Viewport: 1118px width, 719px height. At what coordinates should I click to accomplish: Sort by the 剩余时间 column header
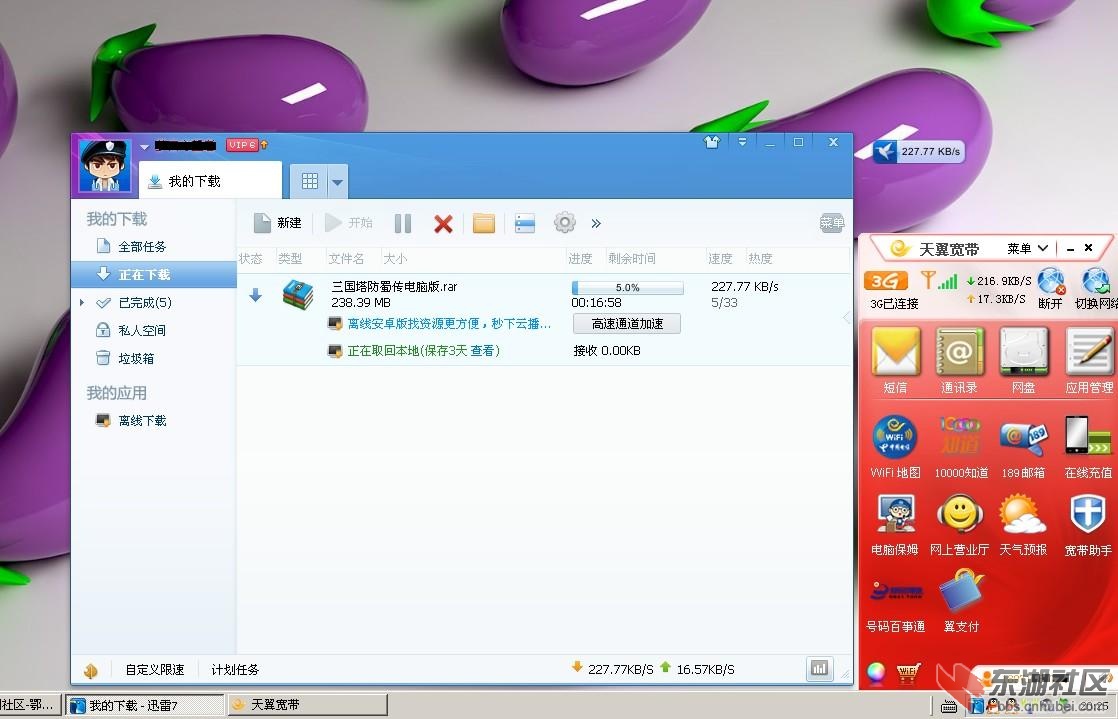[x=632, y=258]
